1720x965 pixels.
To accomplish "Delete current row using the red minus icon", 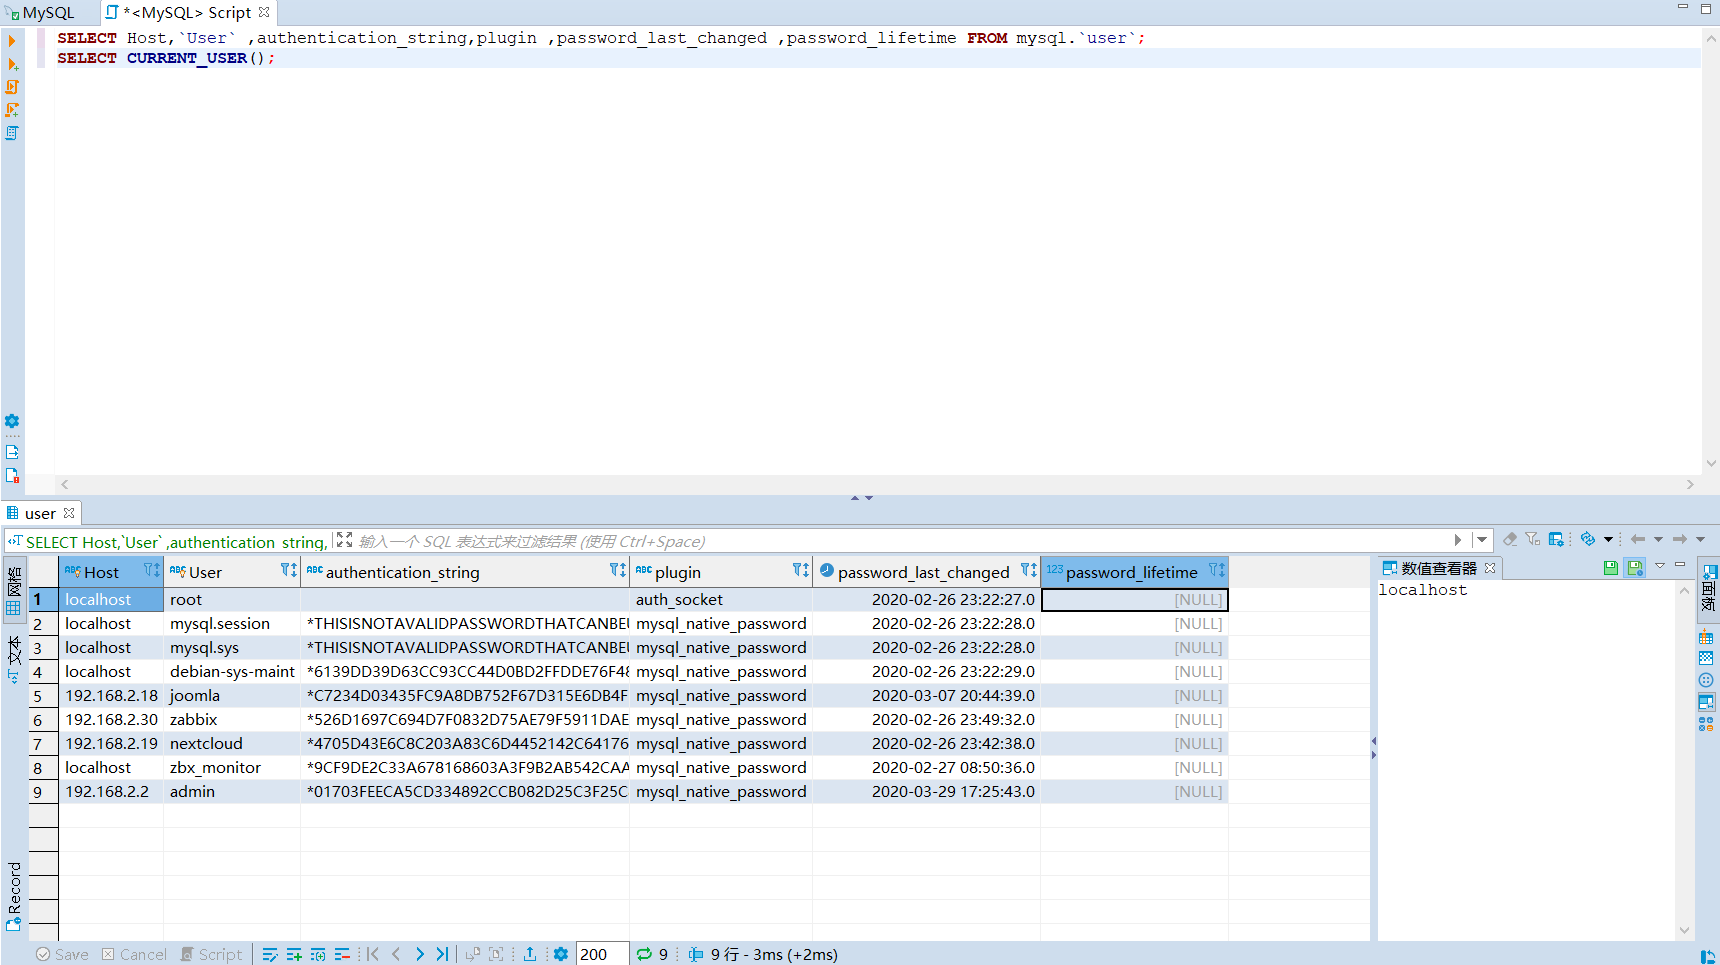I will (342, 954).
